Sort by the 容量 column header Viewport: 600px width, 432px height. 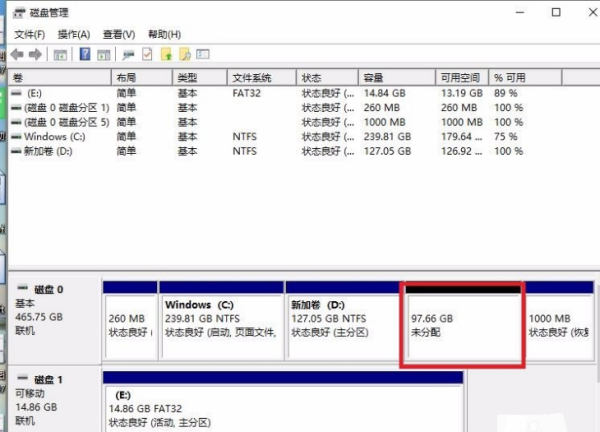(x=397, y=78)
